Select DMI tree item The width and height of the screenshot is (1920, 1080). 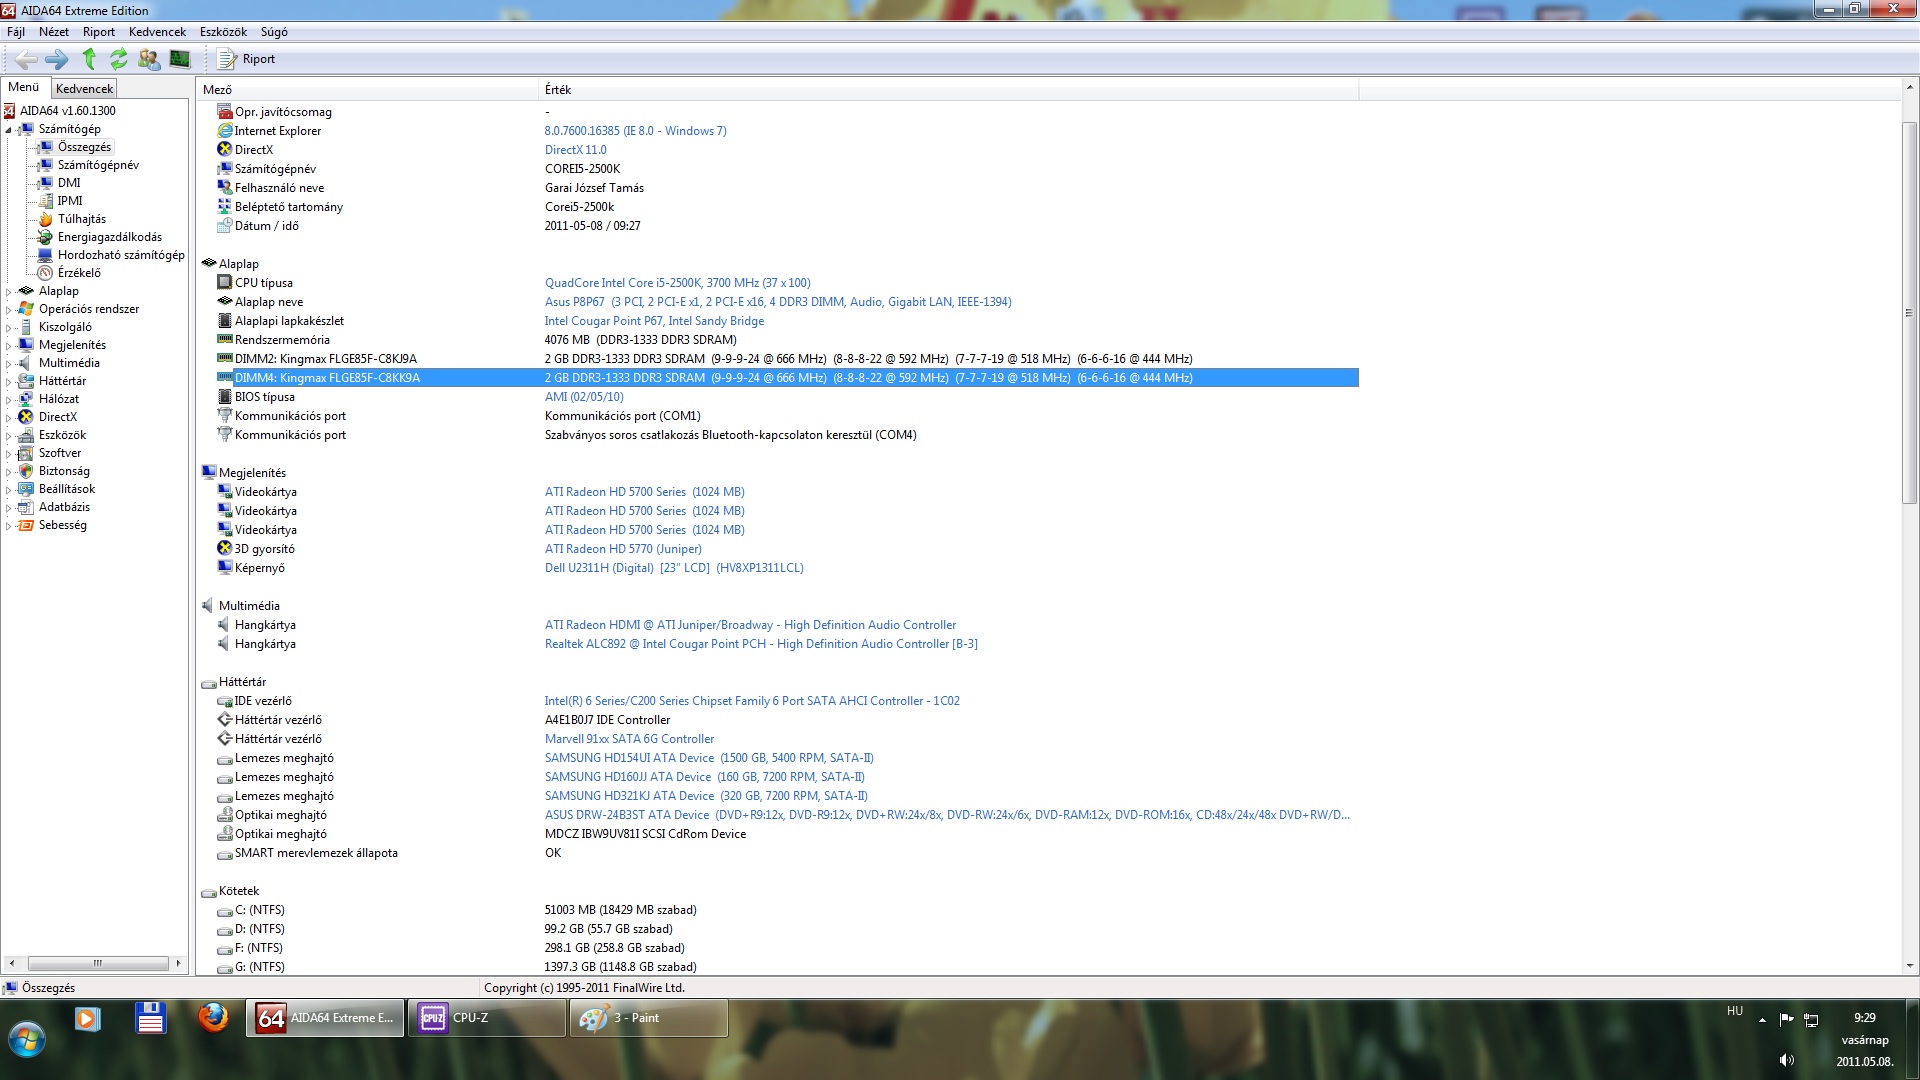(x=69, y=183)
